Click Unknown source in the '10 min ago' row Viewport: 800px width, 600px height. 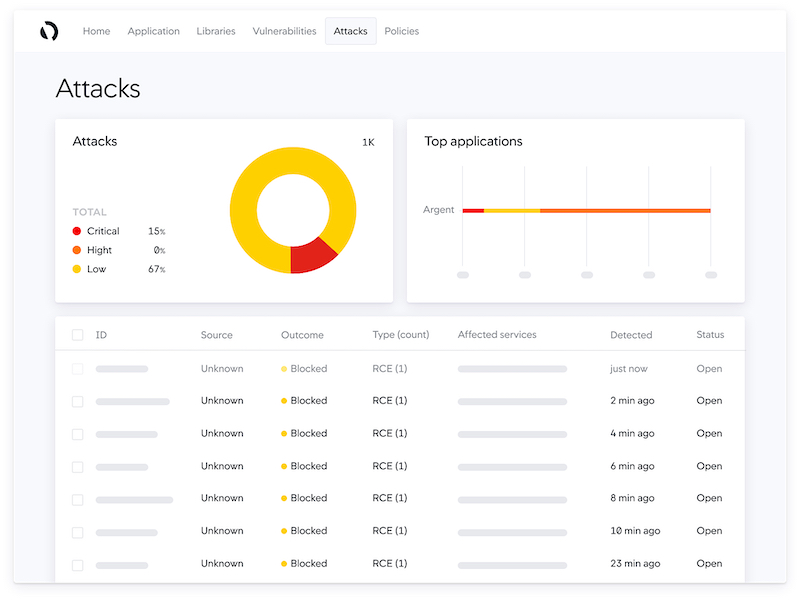coord(222,531)
